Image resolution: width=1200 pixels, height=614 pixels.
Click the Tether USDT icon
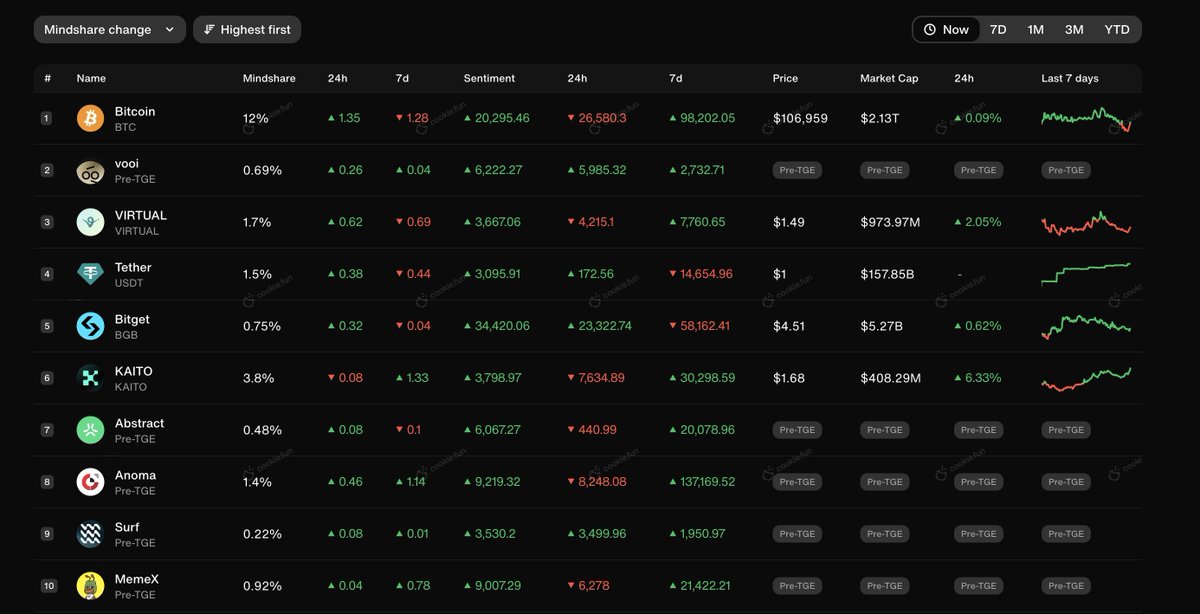click(x=90, y=275)
